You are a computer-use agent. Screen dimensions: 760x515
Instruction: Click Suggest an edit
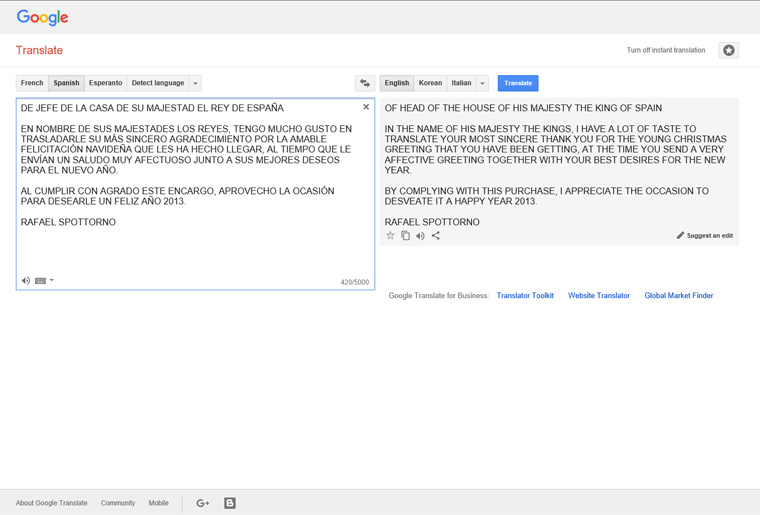(705, 235)
